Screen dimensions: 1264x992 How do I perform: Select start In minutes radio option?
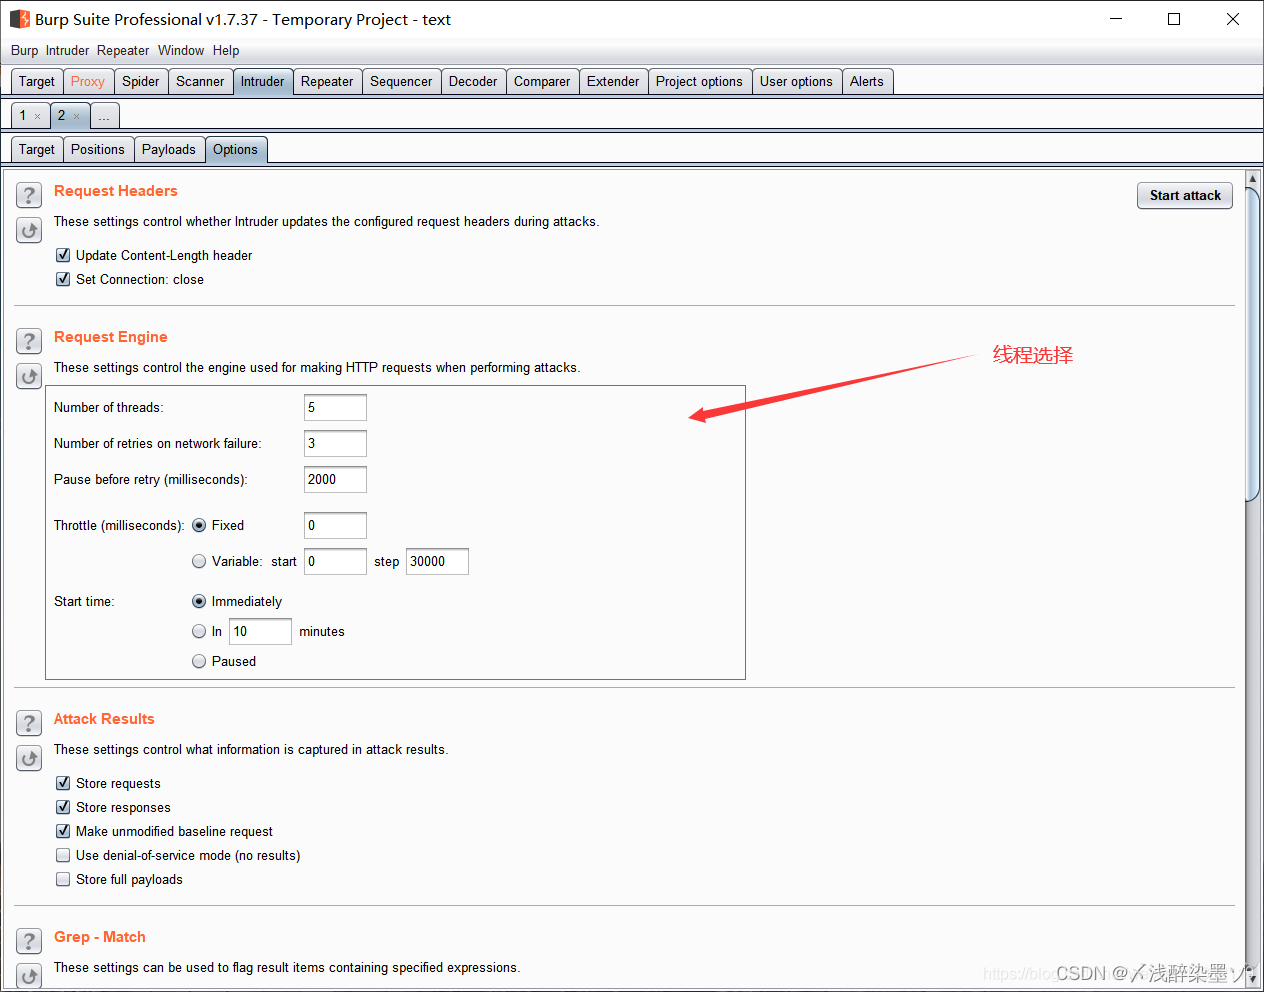199,631
